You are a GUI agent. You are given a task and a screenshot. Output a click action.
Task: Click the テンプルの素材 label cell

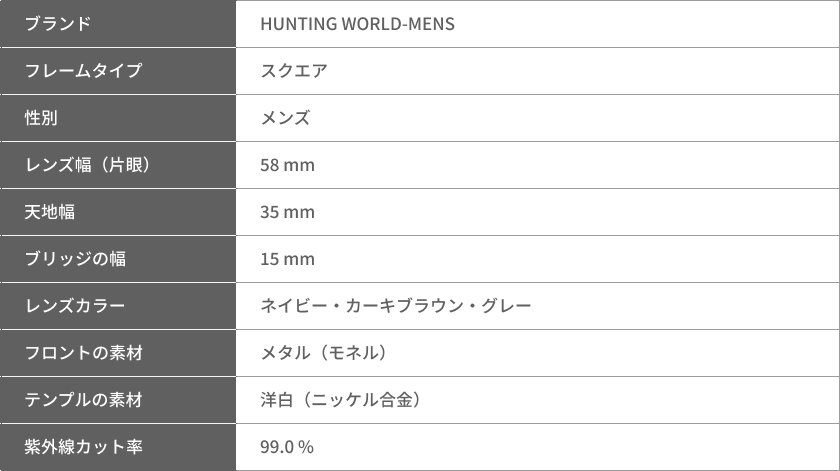118,400
